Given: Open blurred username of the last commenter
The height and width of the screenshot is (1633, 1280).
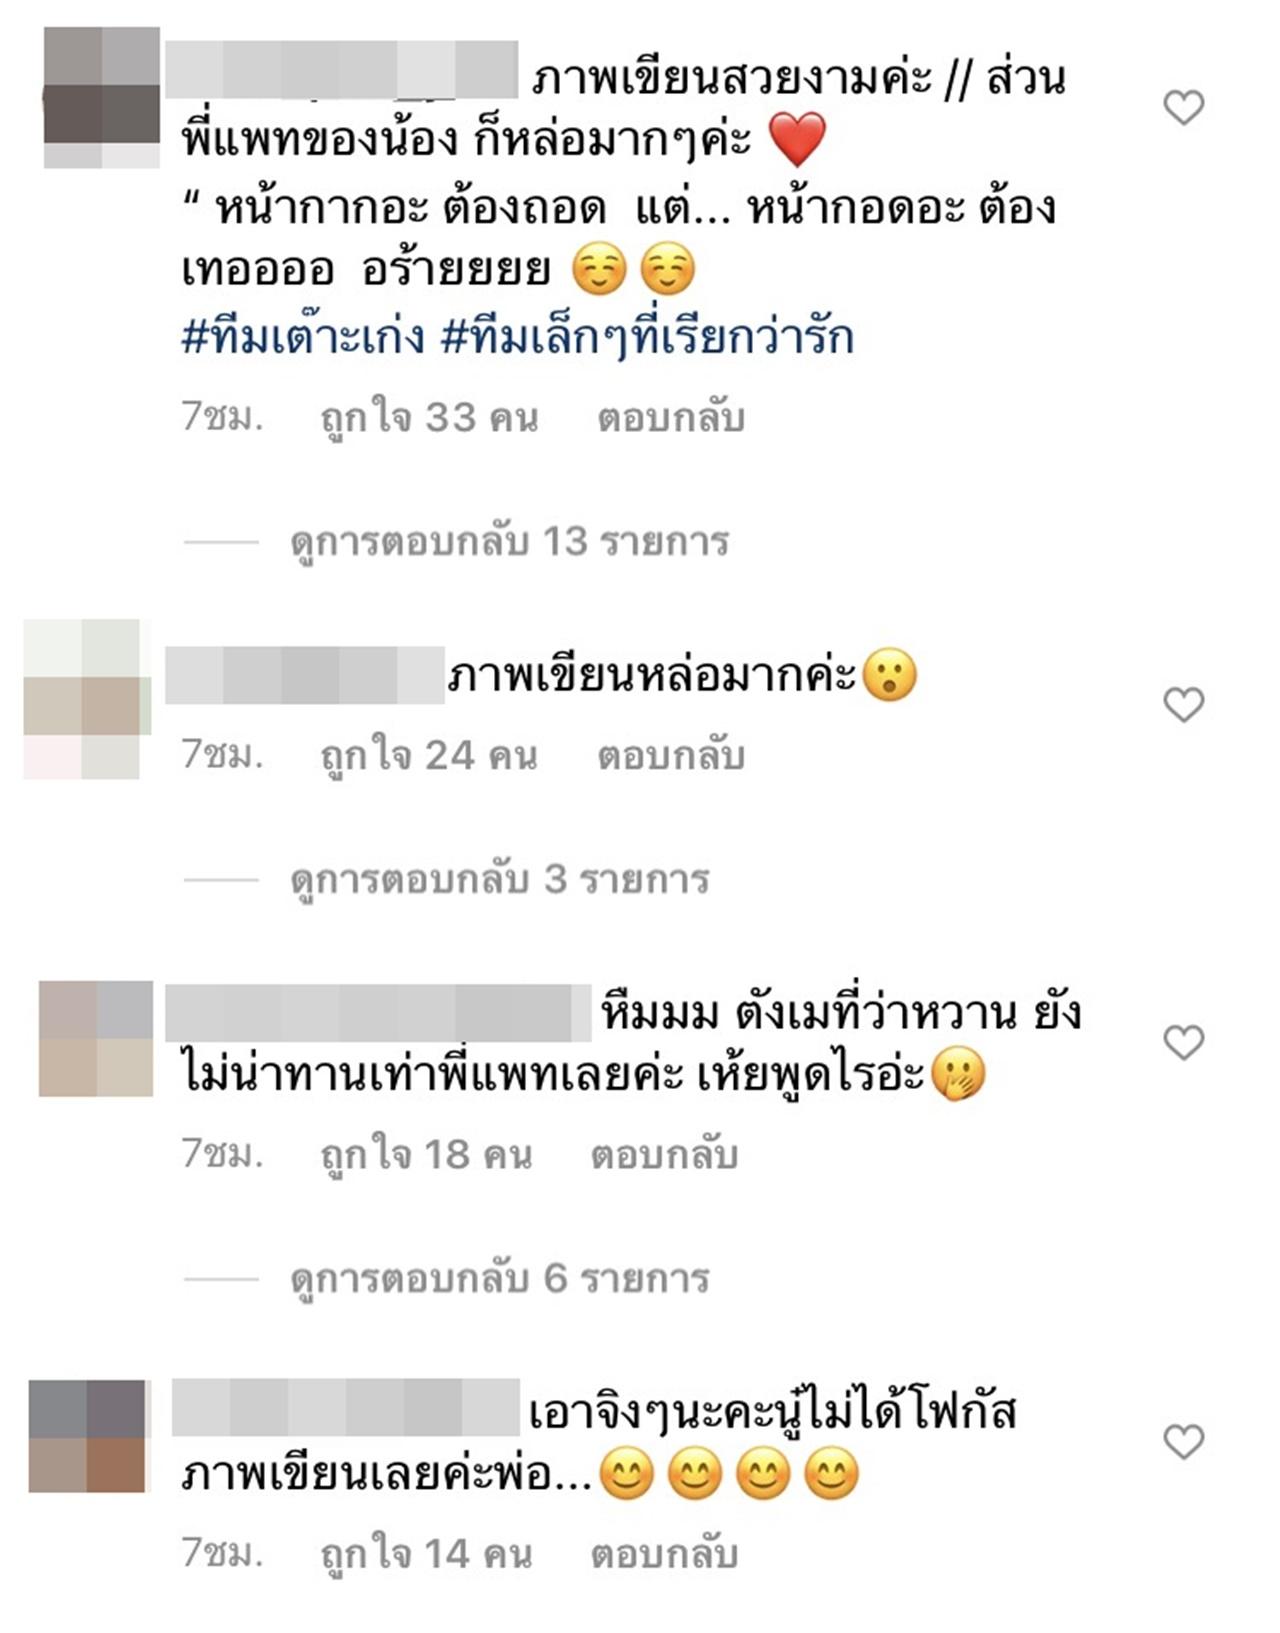Looking at the screenshot, I should click(x=346, y=1407).
